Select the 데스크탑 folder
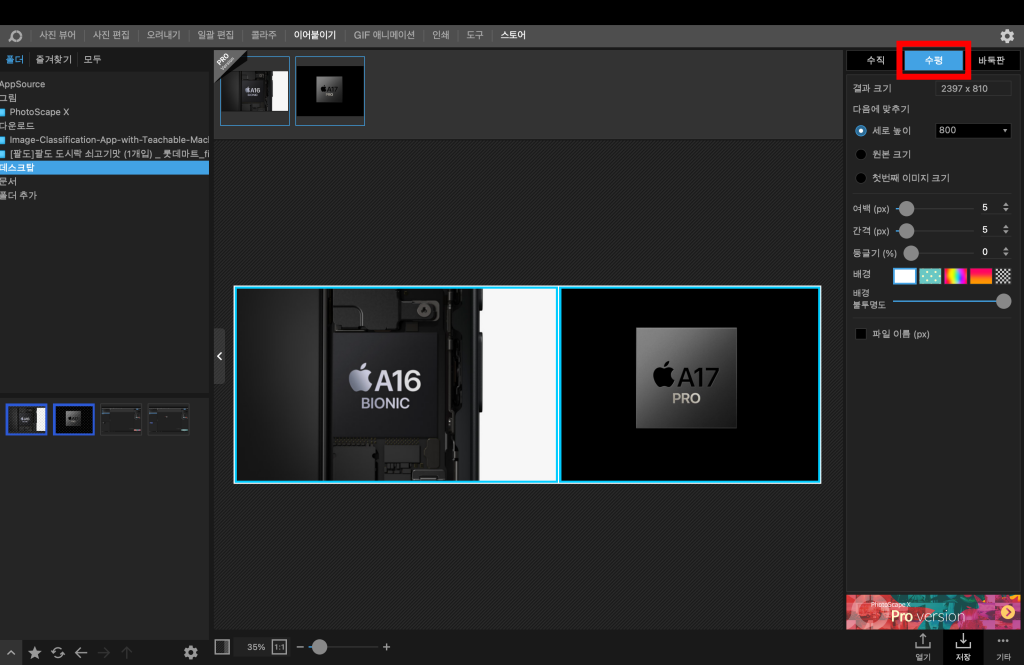 104,167
